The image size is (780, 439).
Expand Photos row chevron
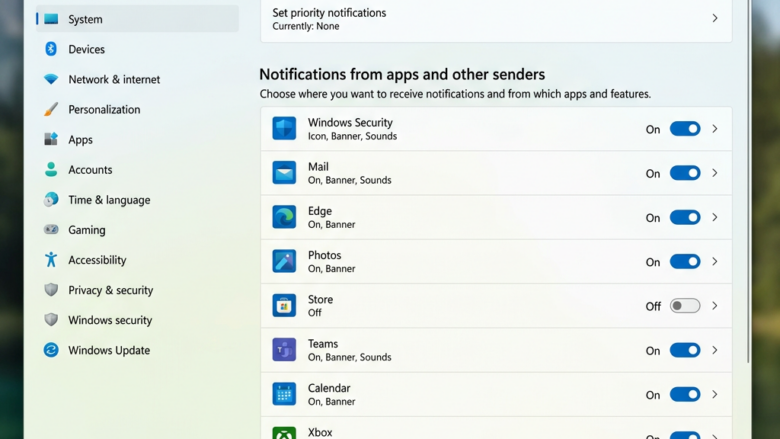tap(715, 262)
